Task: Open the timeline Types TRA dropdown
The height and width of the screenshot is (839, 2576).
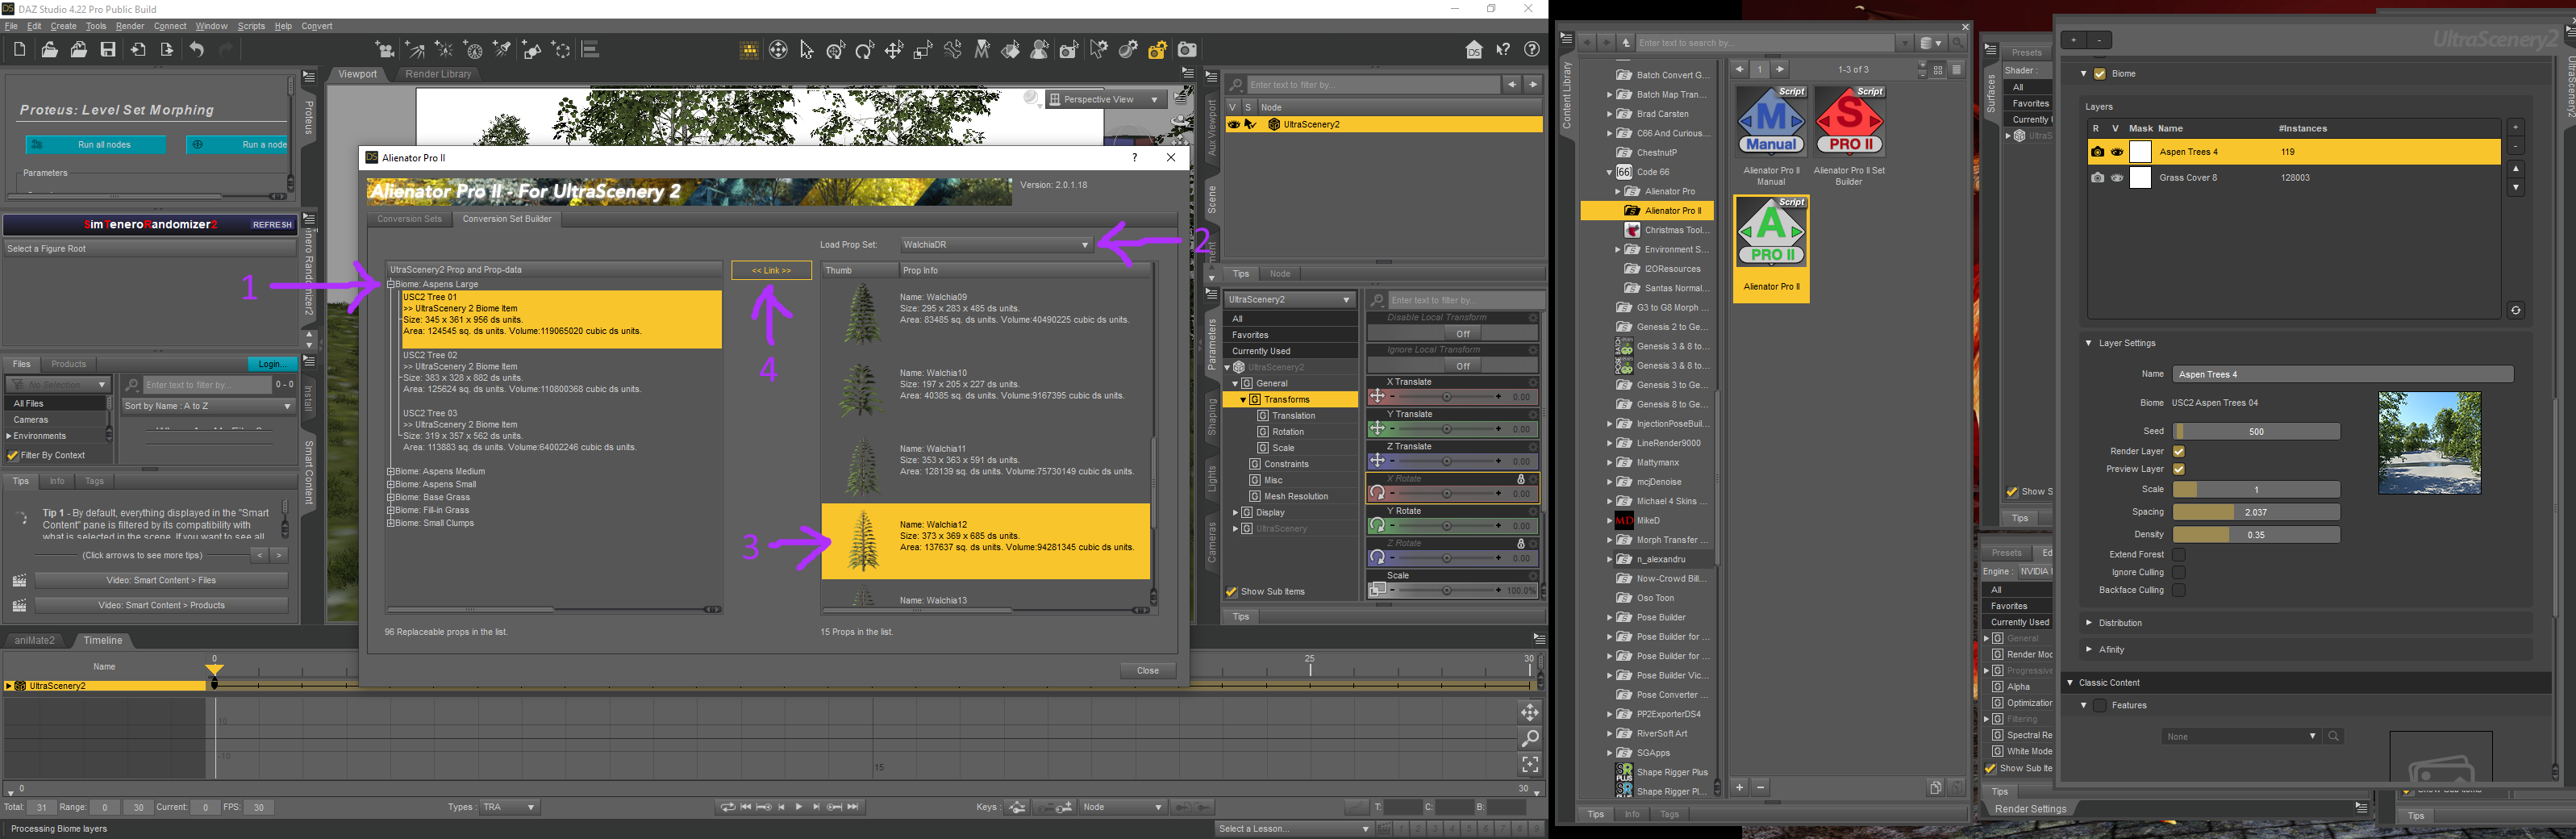Action: click(510, 808)
